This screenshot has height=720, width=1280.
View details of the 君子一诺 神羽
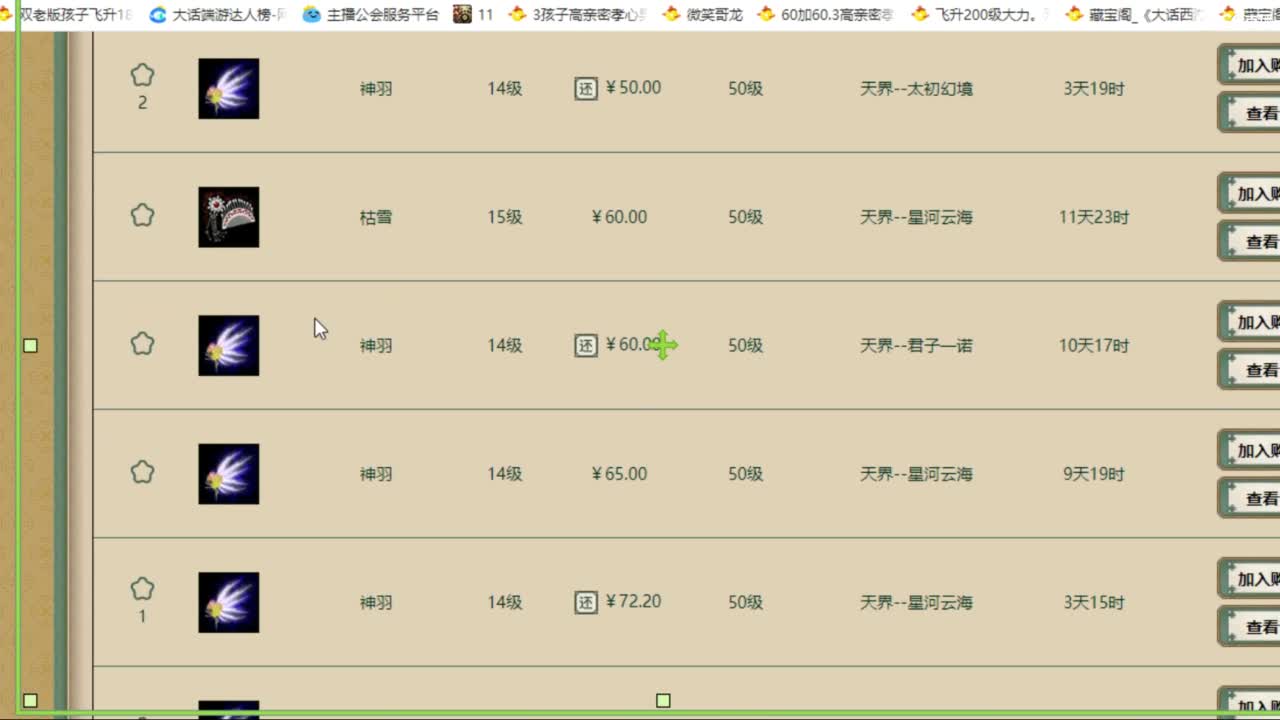click(1250, 370)
